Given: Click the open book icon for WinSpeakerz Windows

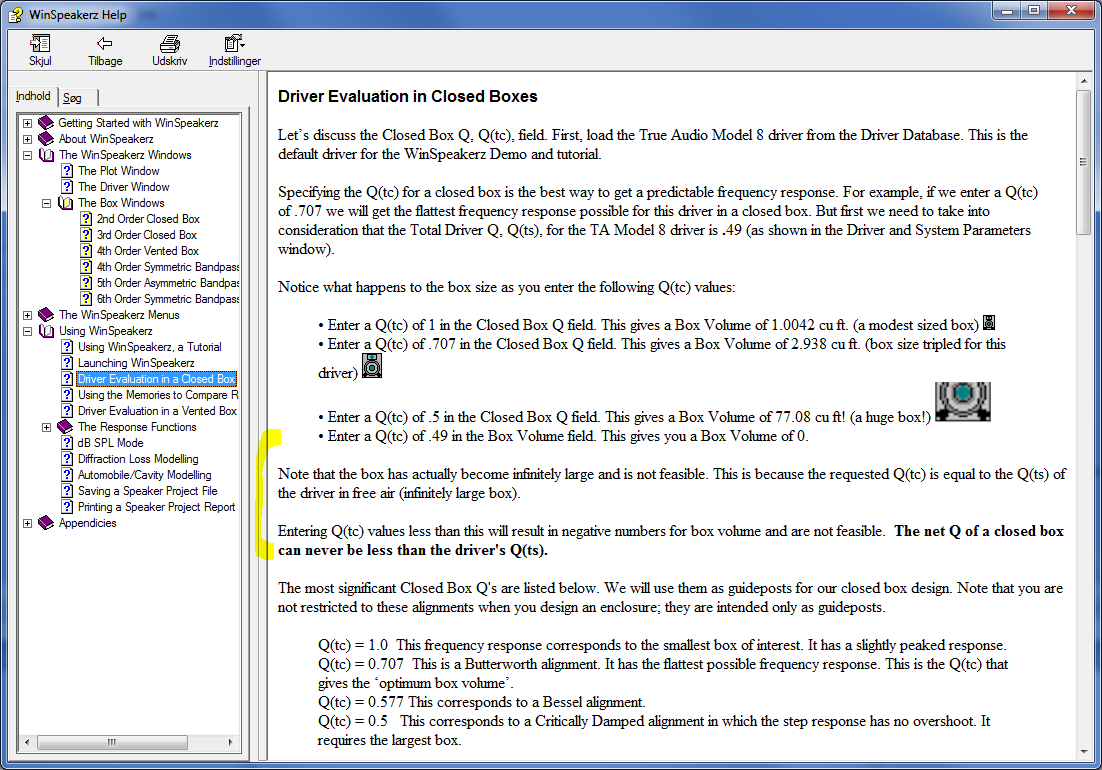Looking at the screenshot, I should click(x=46, y=155).
